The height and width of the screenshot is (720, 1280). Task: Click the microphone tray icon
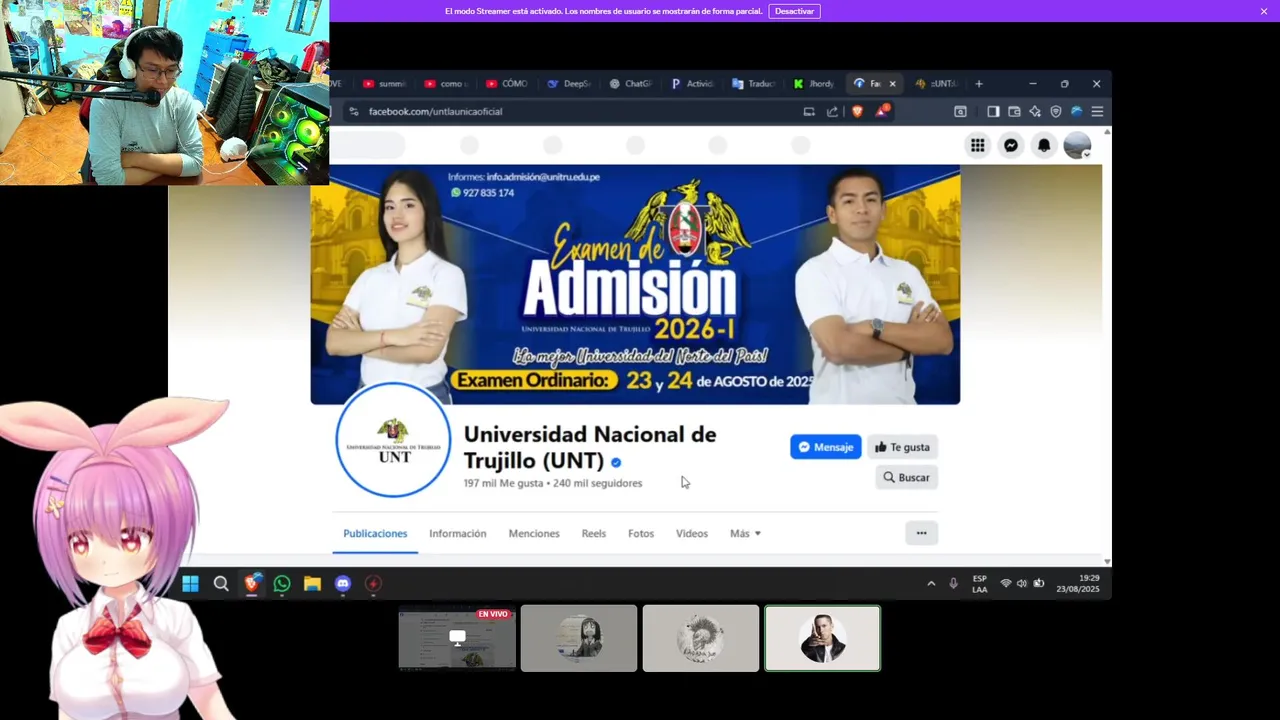pyautogui.click(x=953, y=584)
